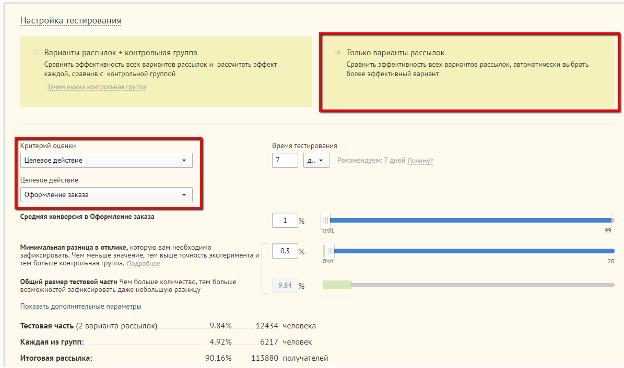This screenshot has height=368, width=624.
Task: Click the testing time value field with 7
Action: pyautogui.click(x=285, y=160)
